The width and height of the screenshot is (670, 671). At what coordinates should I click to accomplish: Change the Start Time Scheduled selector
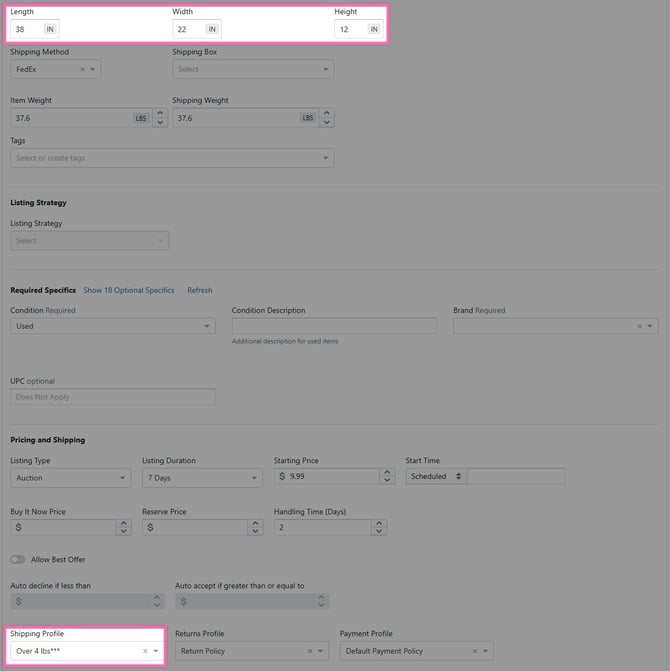437,477
